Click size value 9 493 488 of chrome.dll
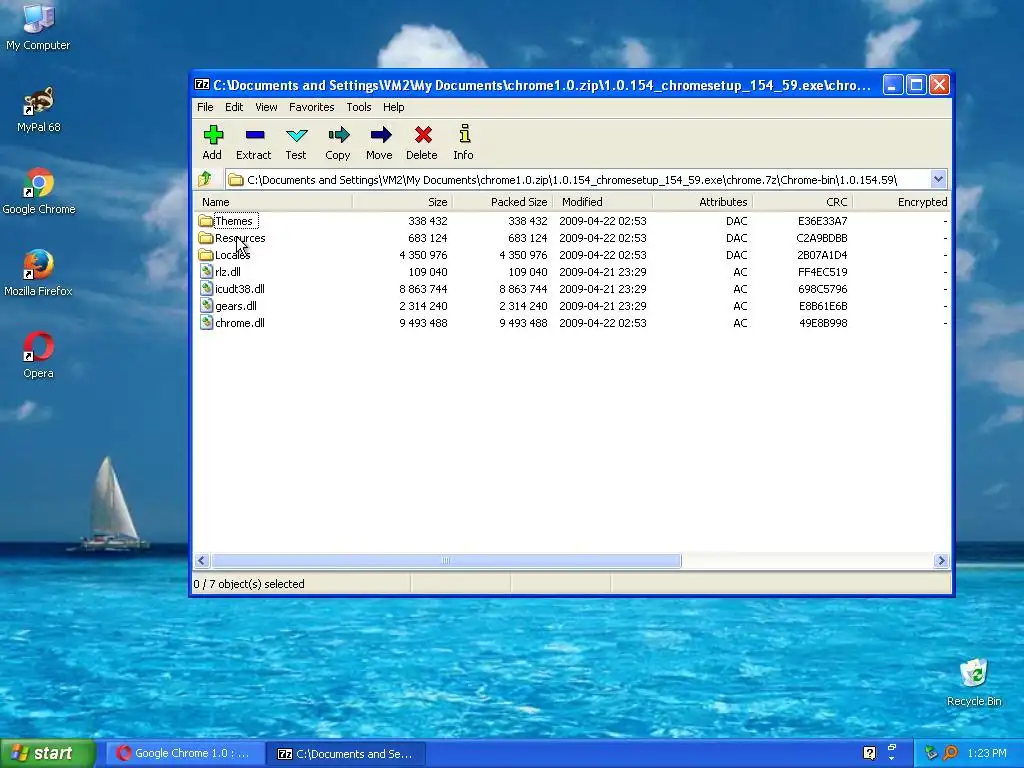1024x768 pixels. click(x=423, y=323)
